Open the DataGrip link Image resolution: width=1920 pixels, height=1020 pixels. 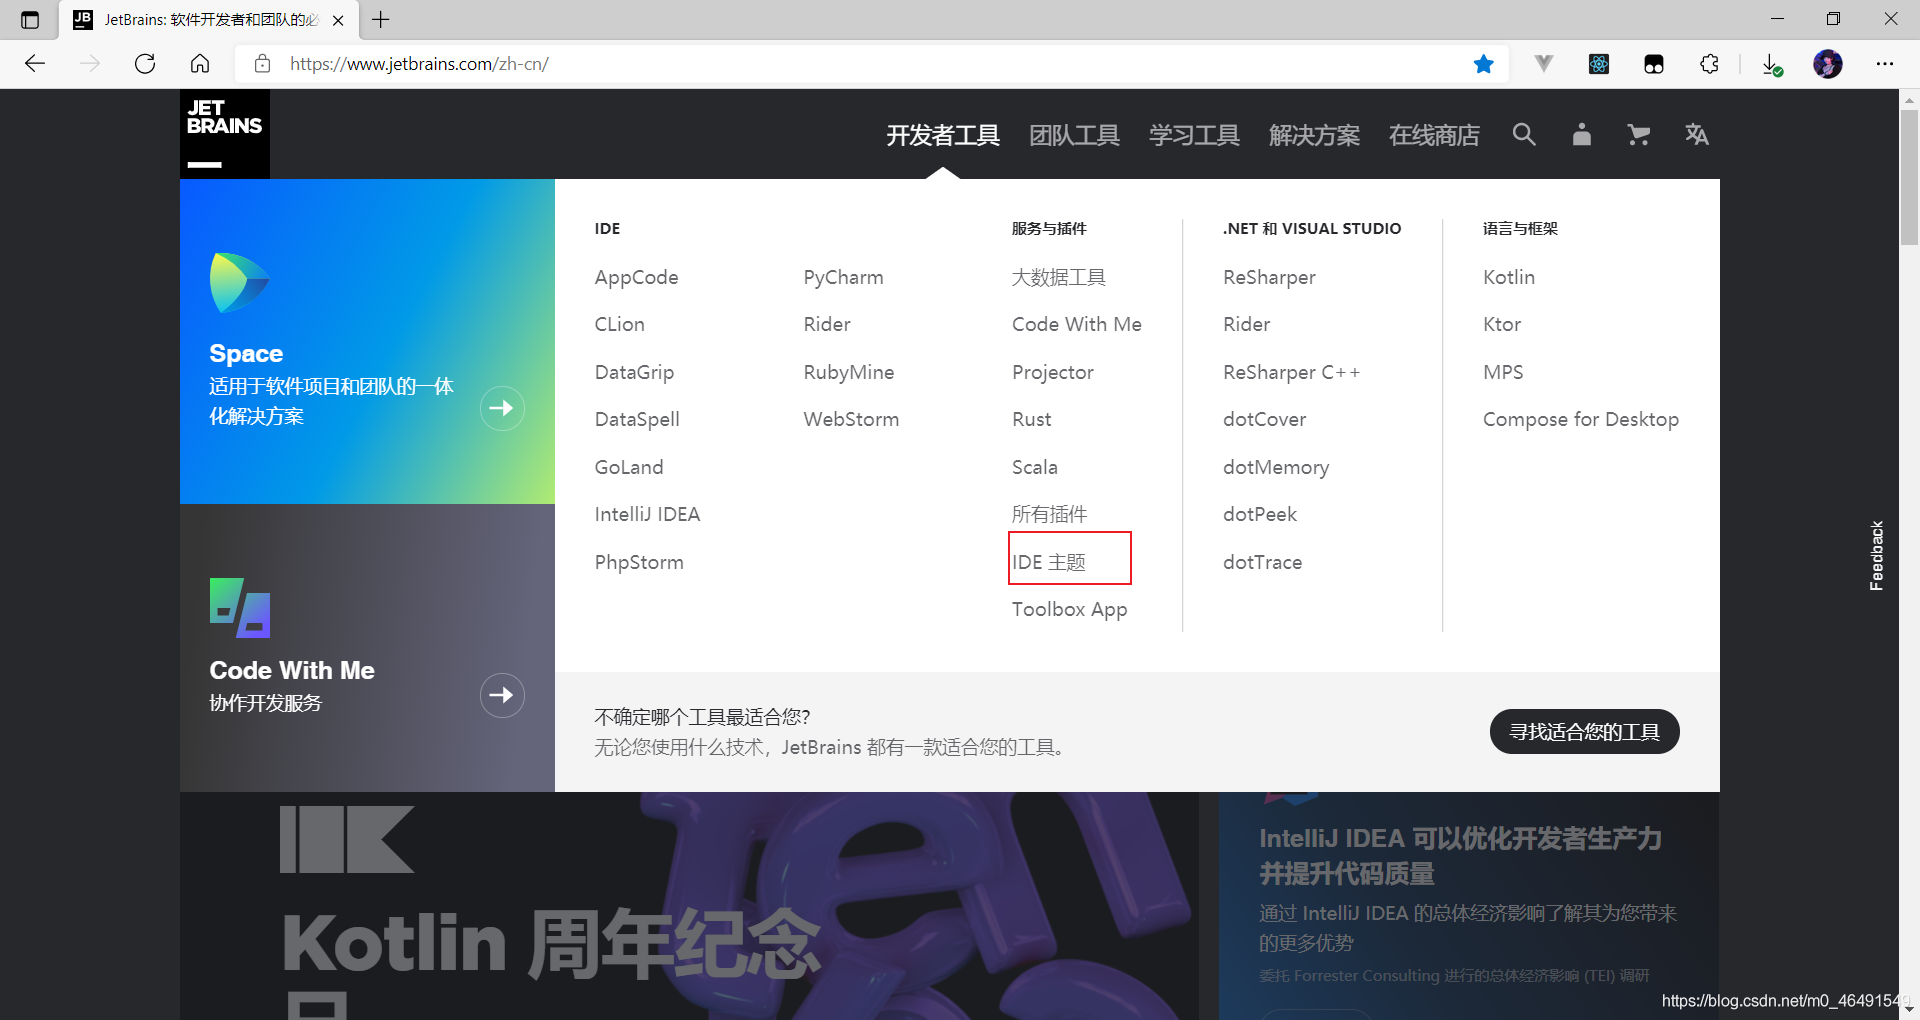(634, 372)
